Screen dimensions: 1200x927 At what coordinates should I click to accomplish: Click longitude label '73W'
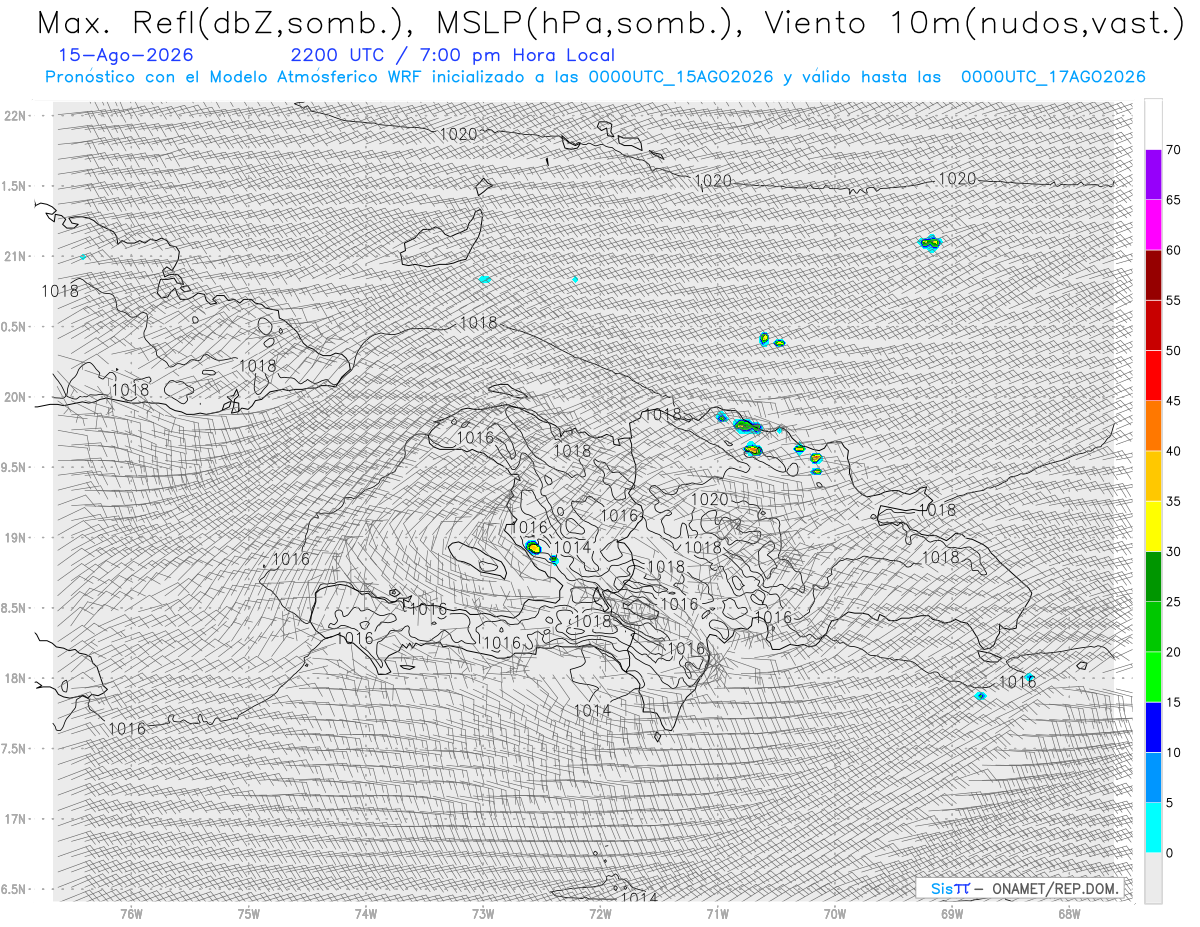click(x=483, y=913)
